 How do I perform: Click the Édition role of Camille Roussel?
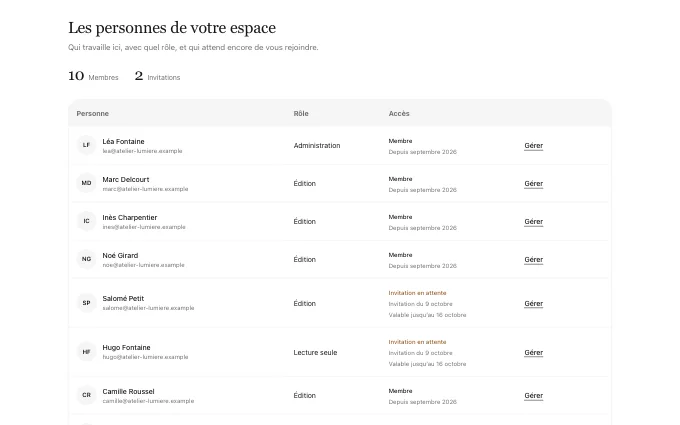pyautogui.click(x=304, y=396)
